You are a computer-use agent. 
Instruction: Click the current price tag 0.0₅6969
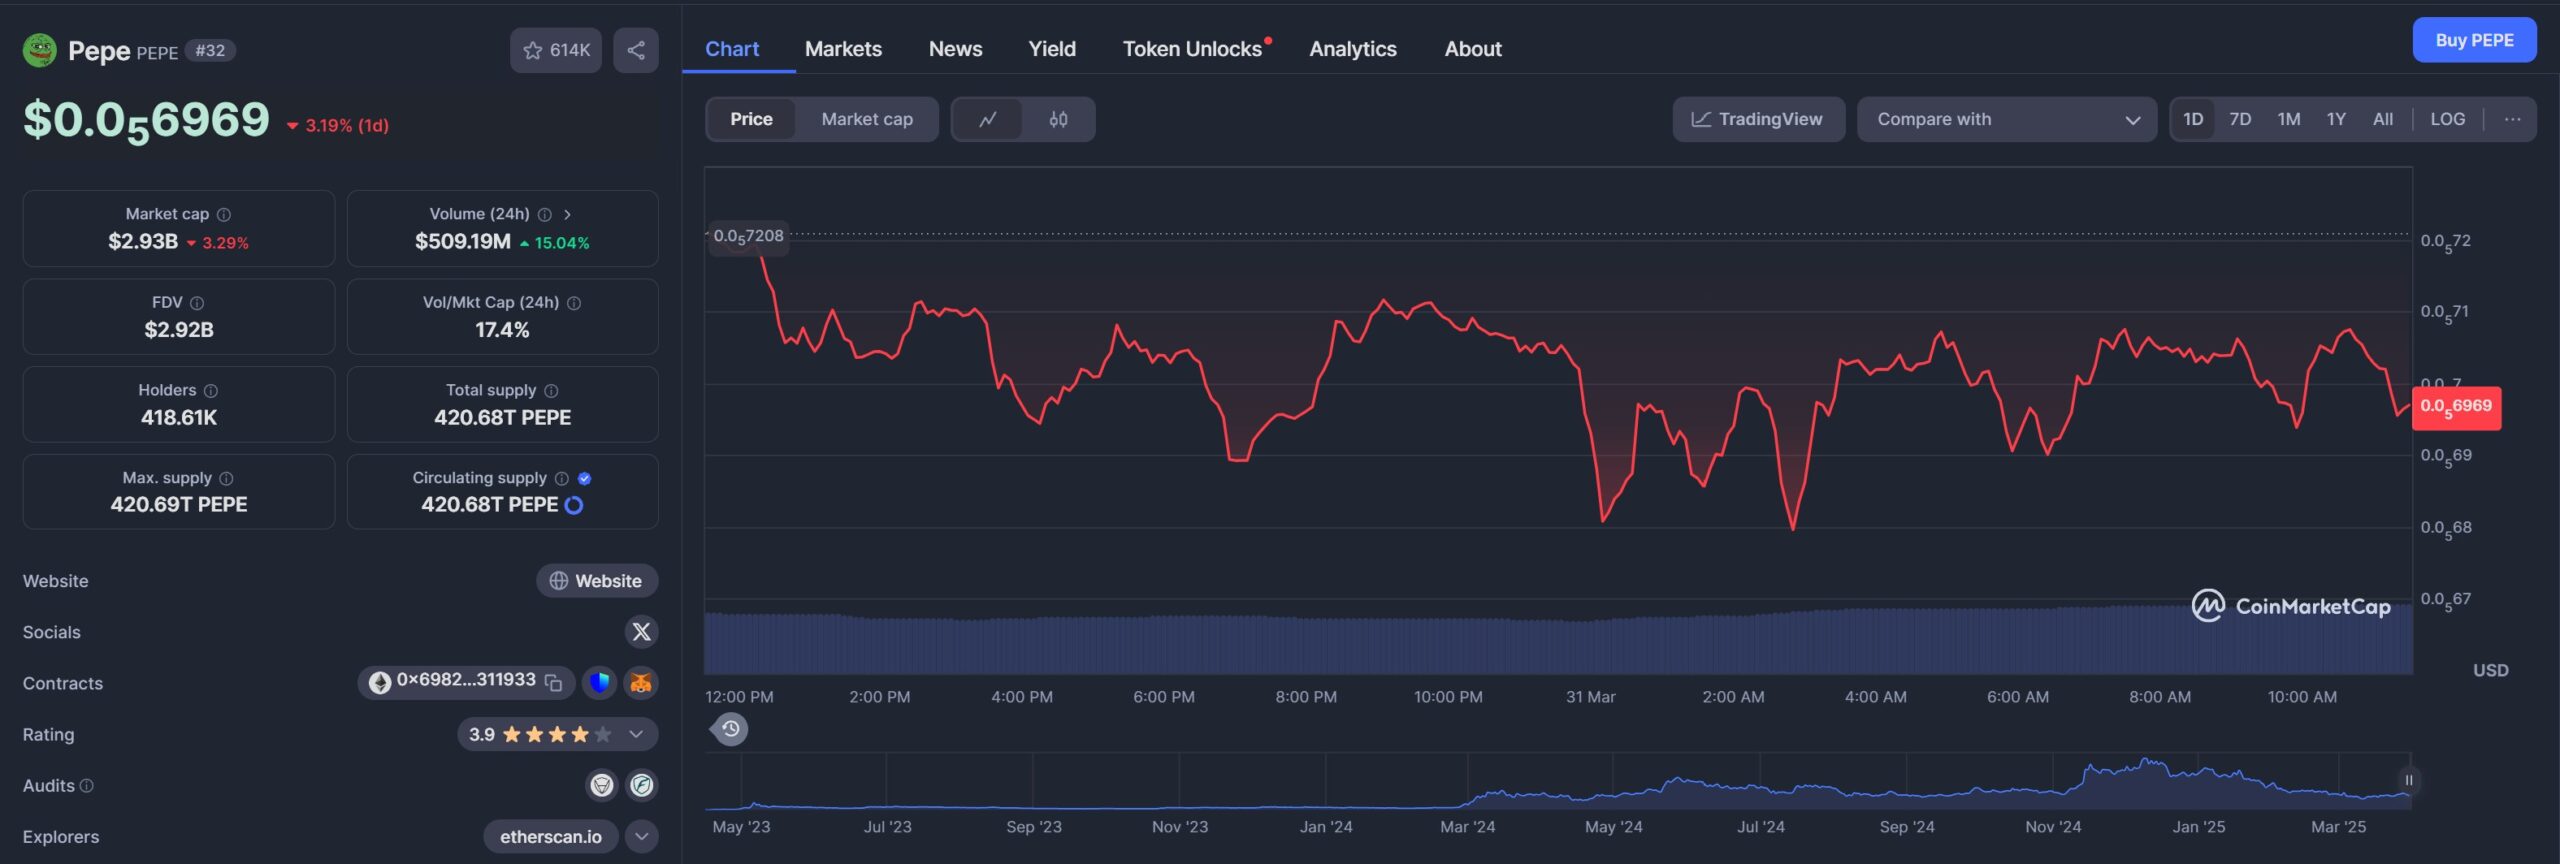2456,407
